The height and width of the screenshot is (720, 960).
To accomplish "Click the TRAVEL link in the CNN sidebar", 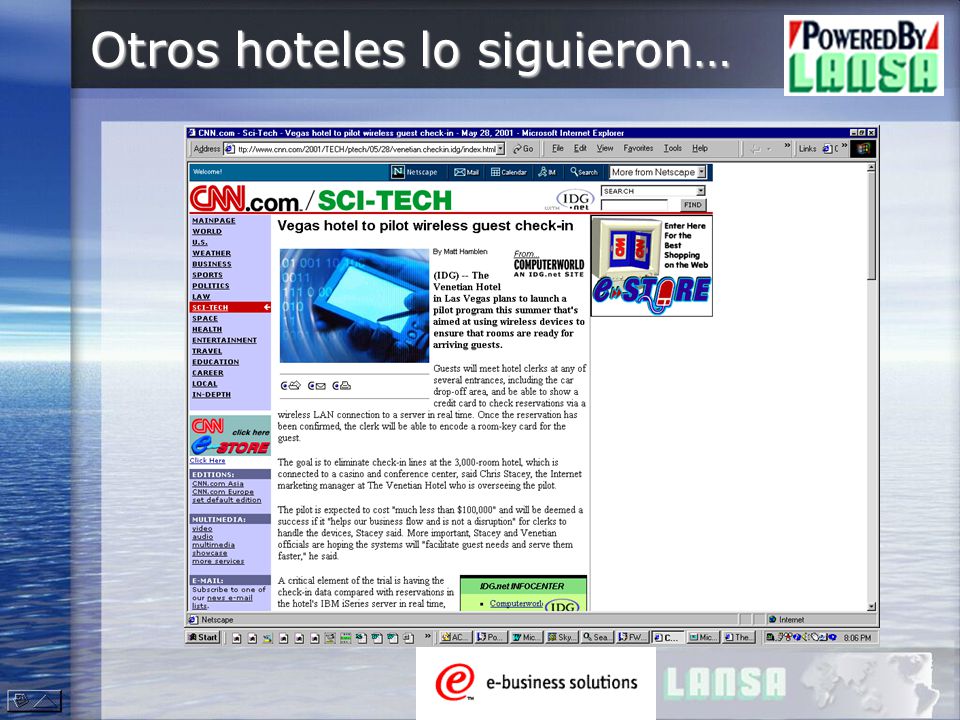I will (207, 351).
